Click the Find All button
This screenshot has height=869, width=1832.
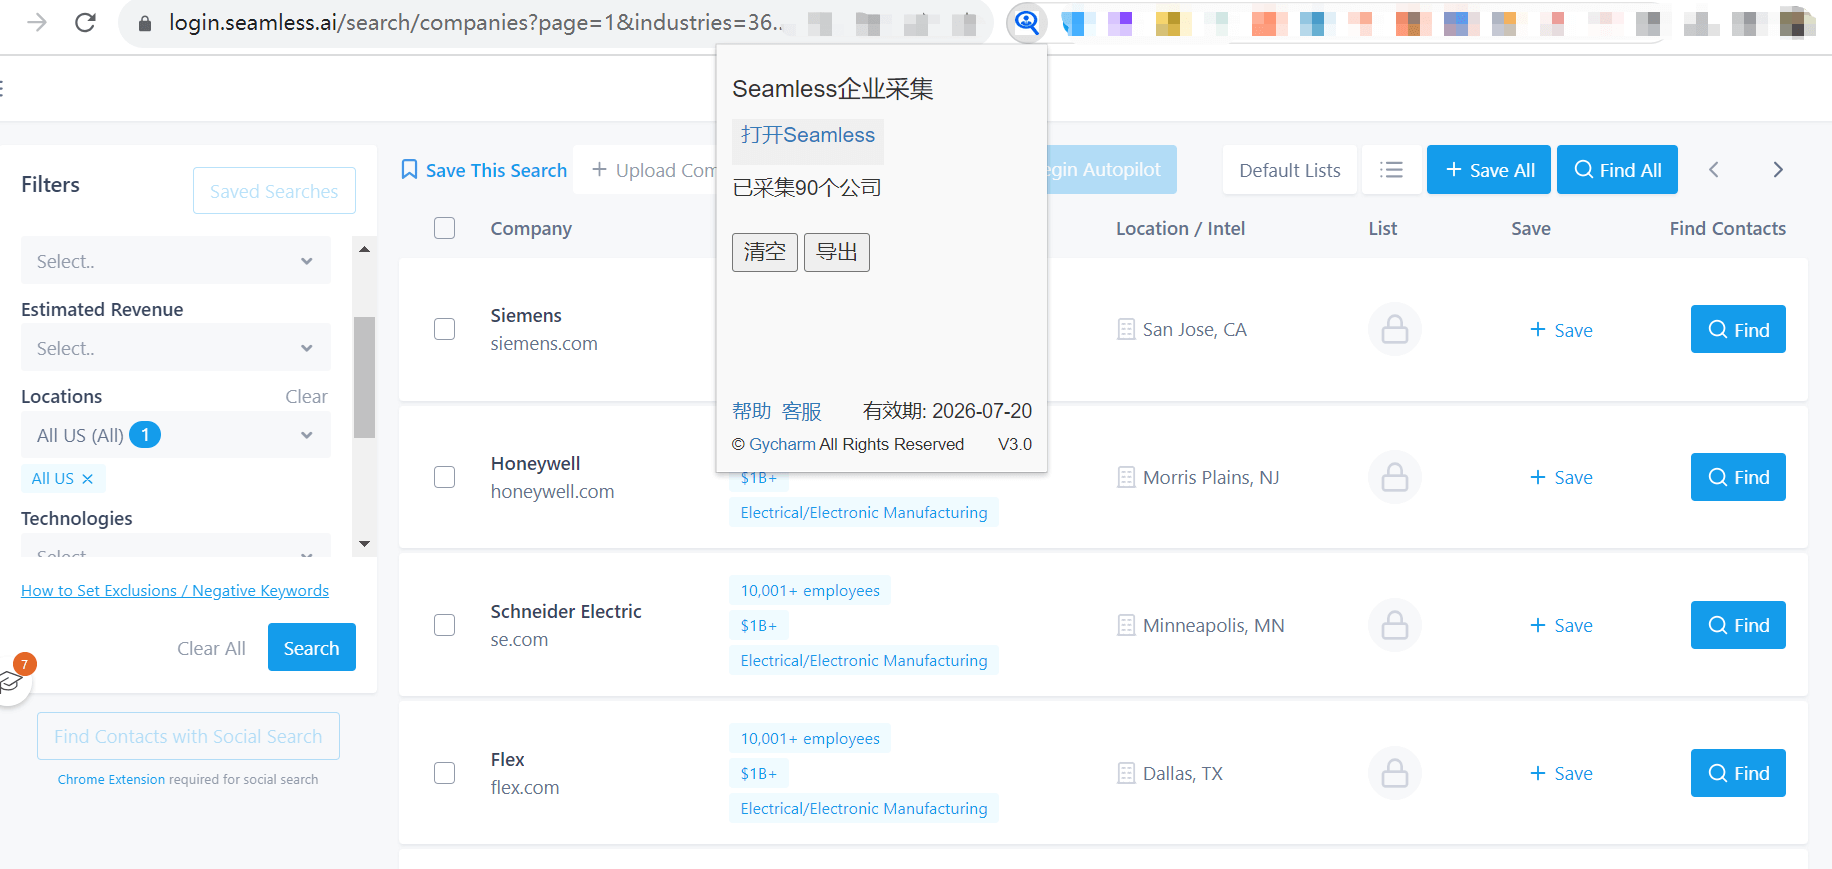tap(1617, 170)
